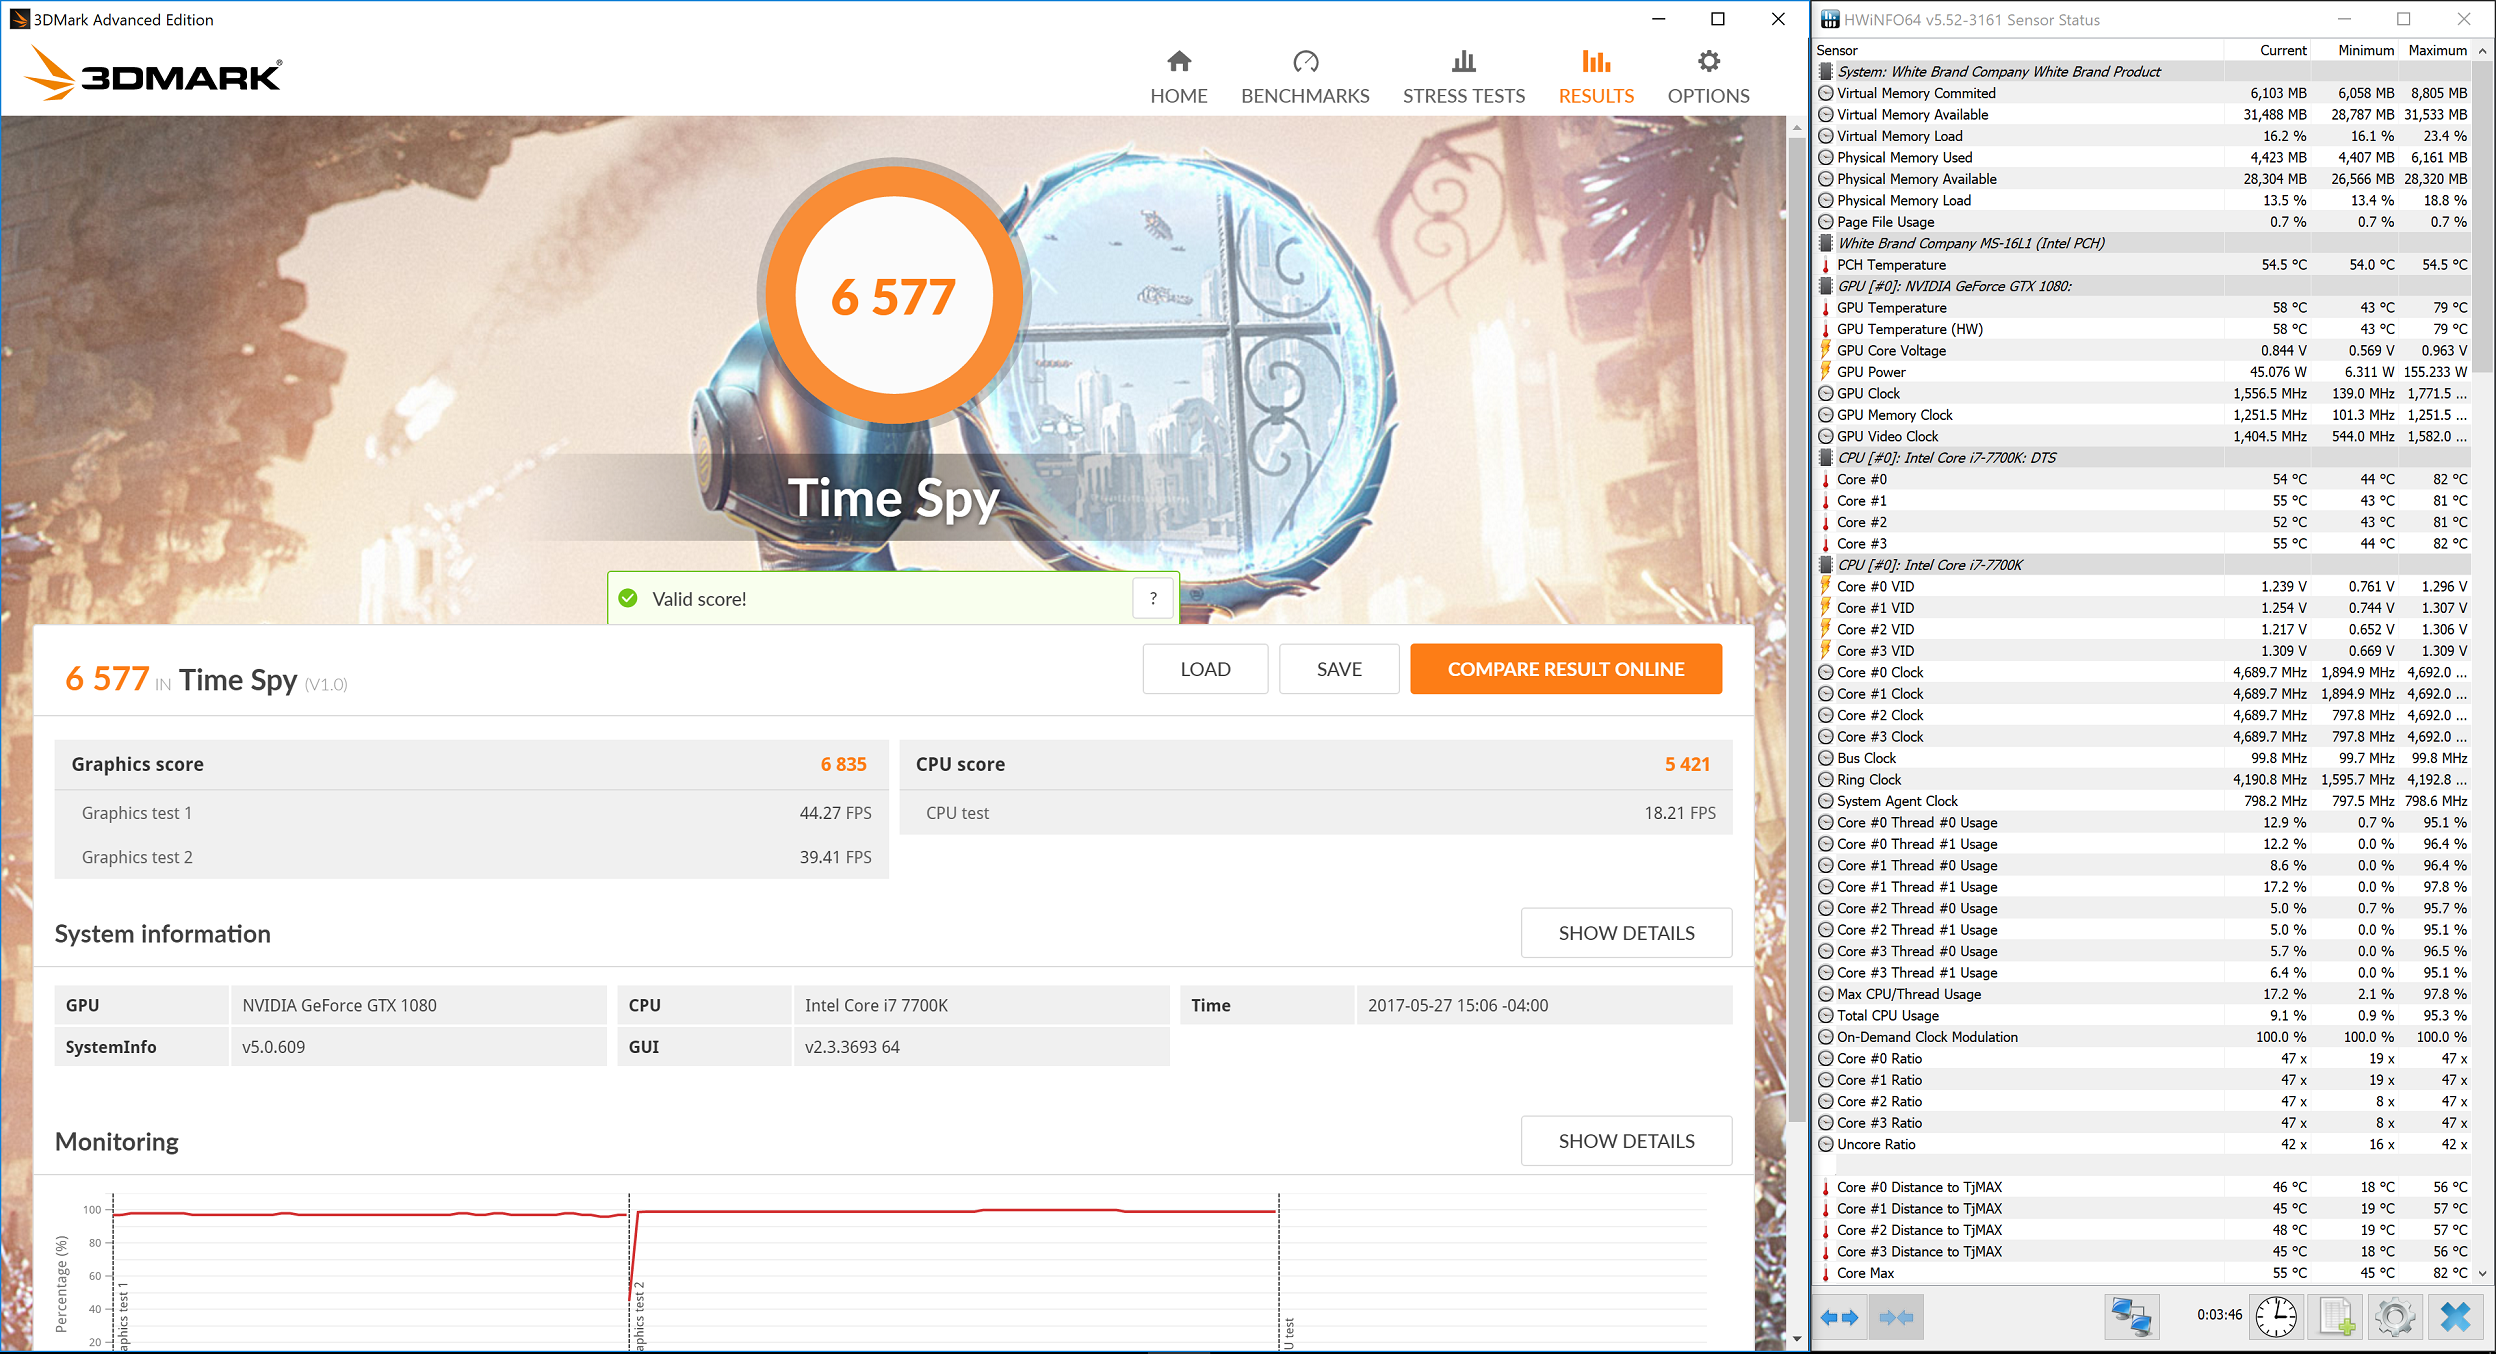Close sensor window with blue X icon
2496x1354 pixels.
coord(2455,1317)
